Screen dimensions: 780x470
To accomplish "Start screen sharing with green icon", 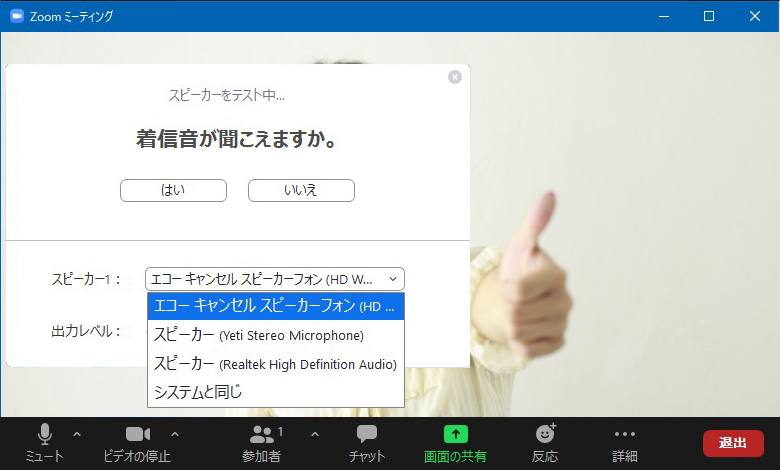I will (x=455, y=442).
